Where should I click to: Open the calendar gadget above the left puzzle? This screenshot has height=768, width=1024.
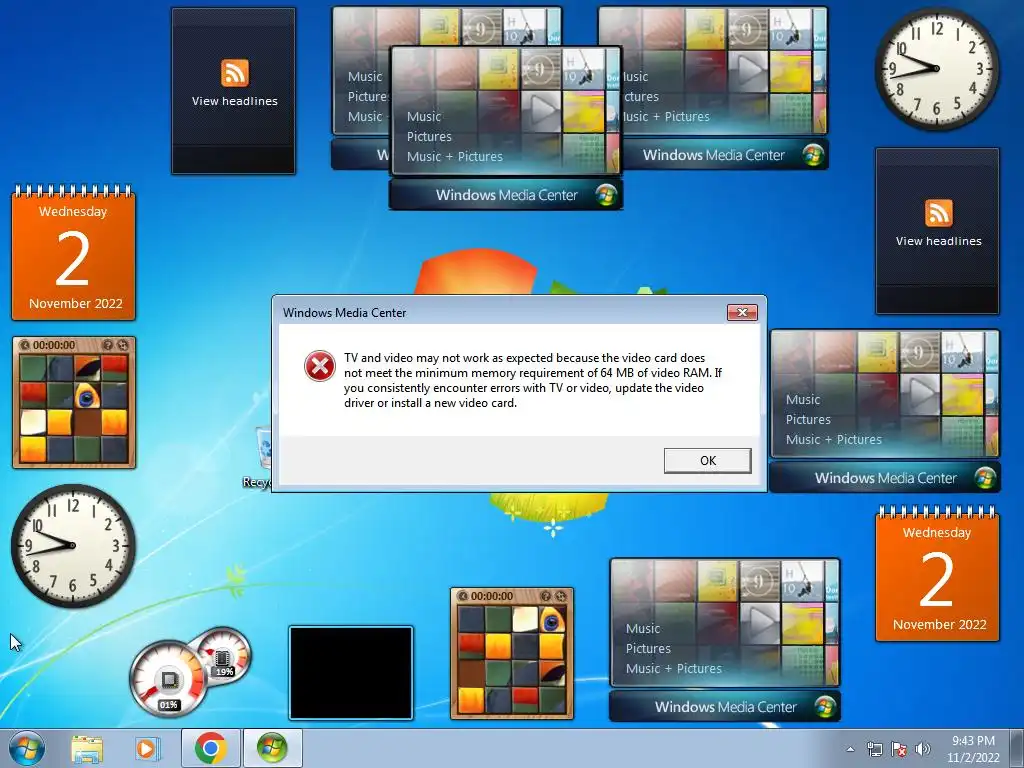(x=73, y=253)
